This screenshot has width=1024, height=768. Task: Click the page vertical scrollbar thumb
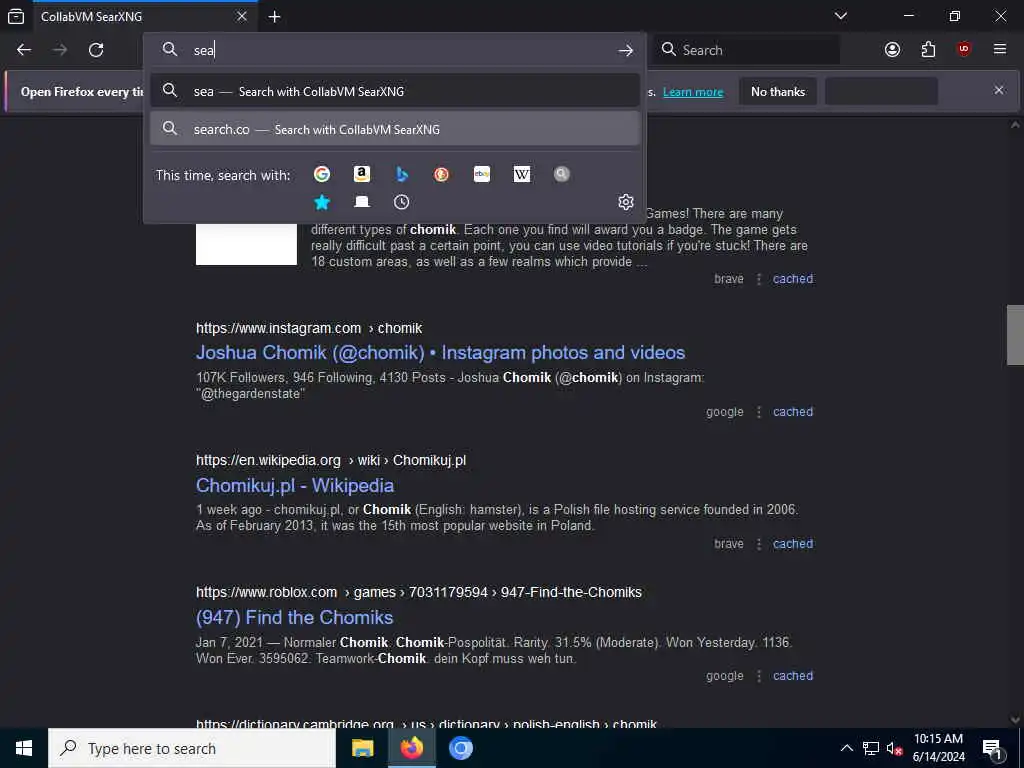pyautogui.click(x=1015, y=334)
